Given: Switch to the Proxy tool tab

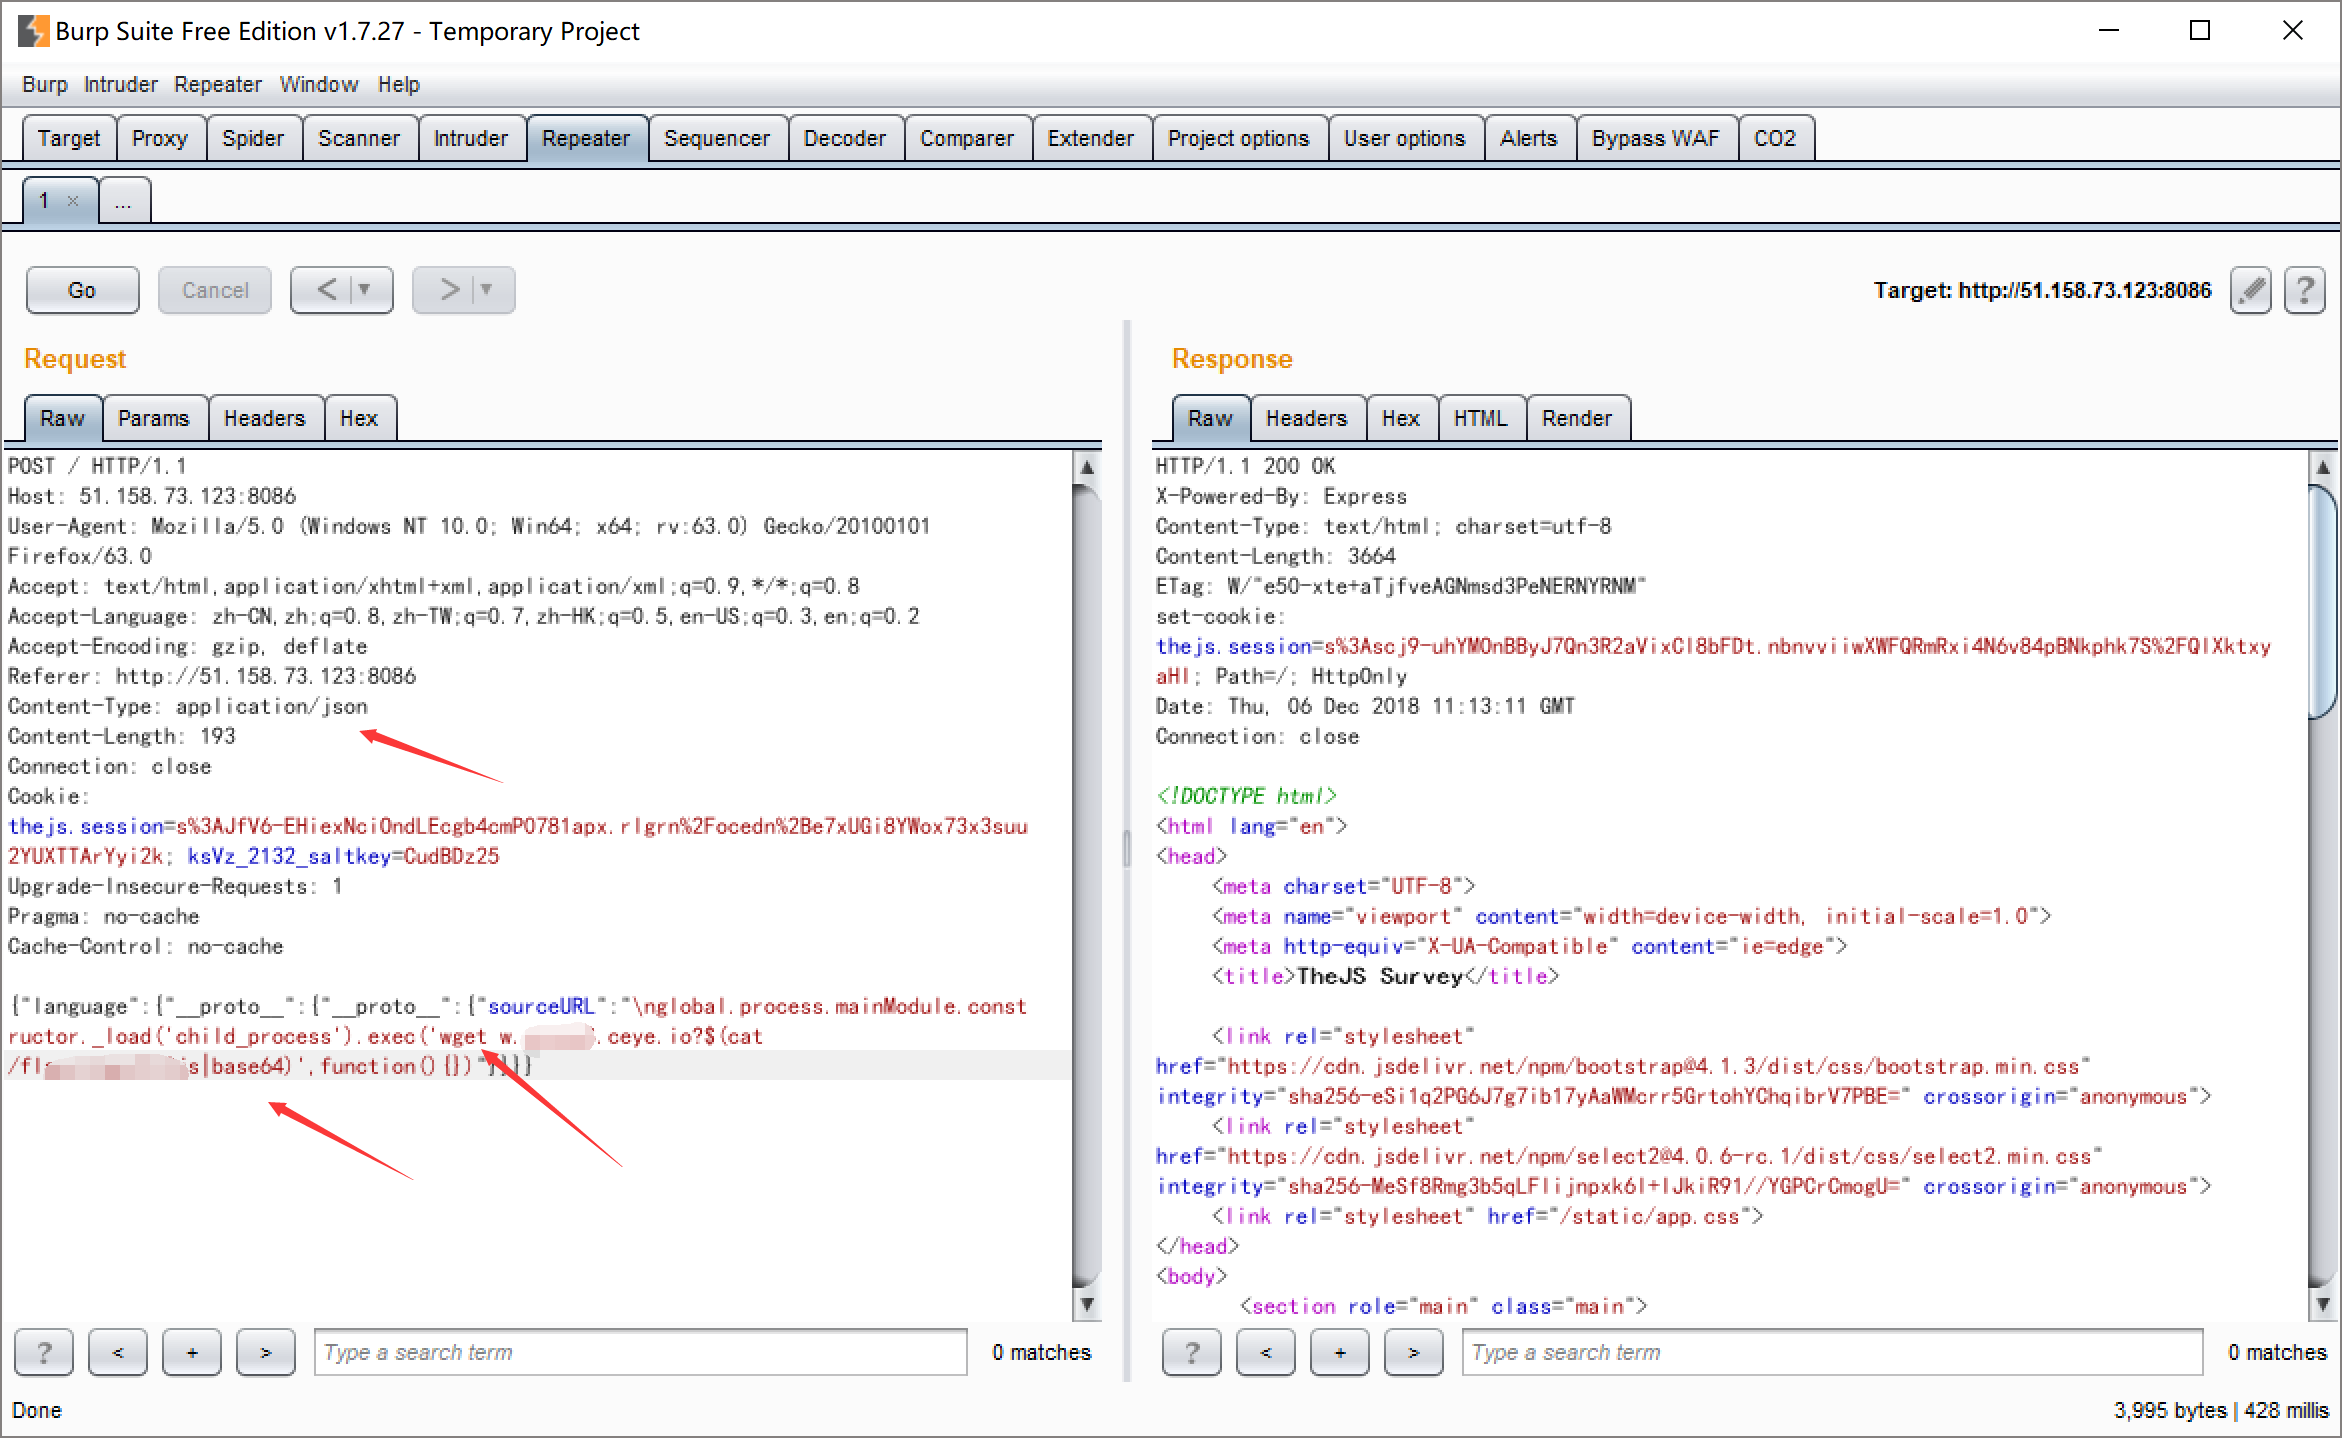Looking at the screenshot, I should (x=160, y=138).
